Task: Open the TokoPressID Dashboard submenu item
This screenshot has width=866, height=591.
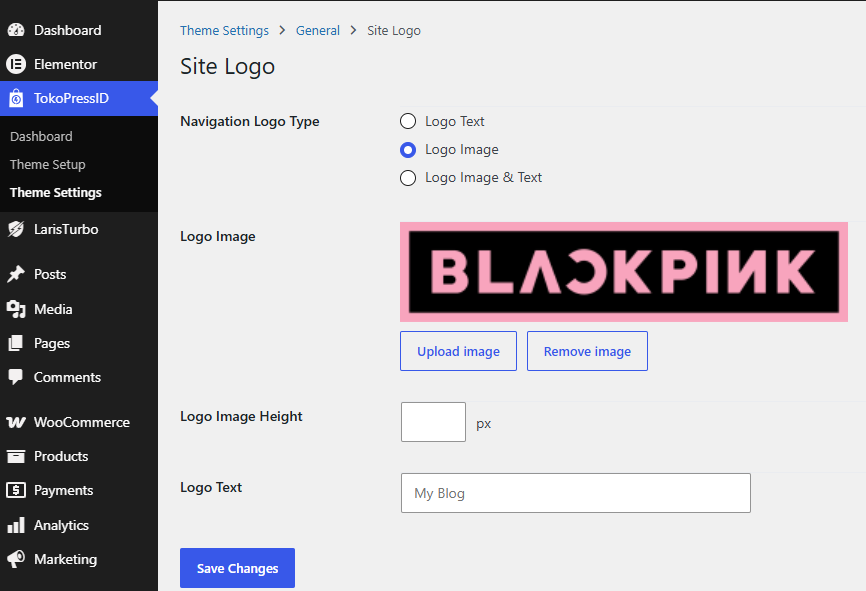Action: [41, 136]
